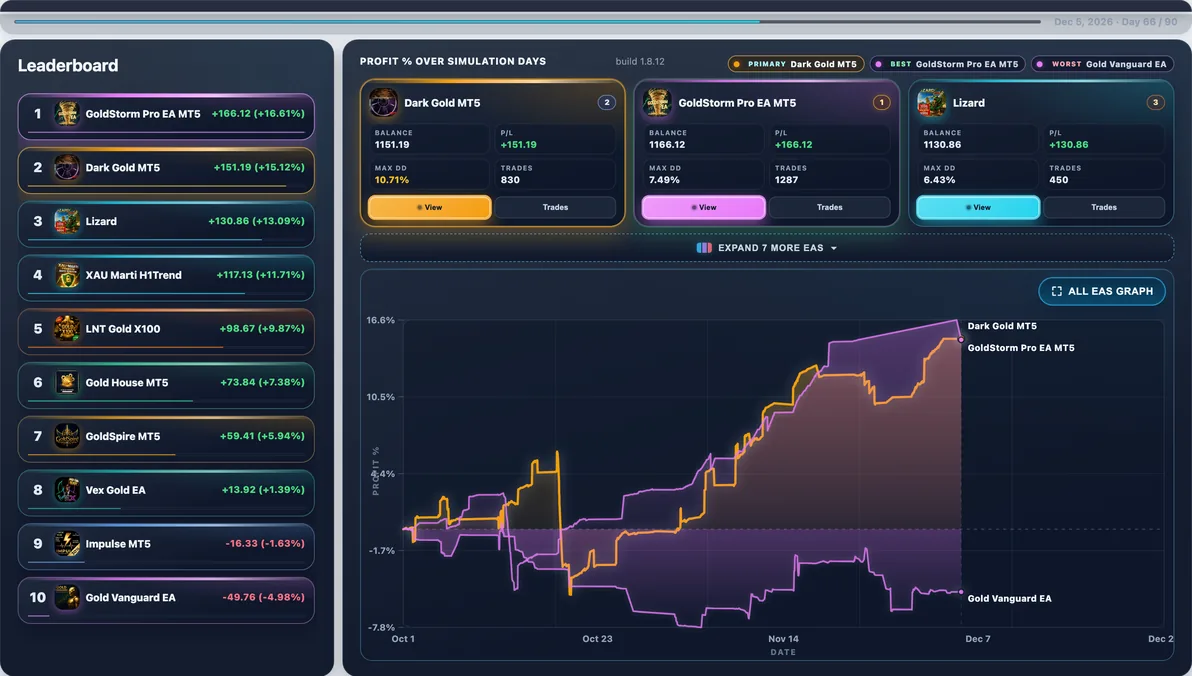Open Trades for Dark Gold MT5 card
This screenshot has width=1192, height=676.
555,208
